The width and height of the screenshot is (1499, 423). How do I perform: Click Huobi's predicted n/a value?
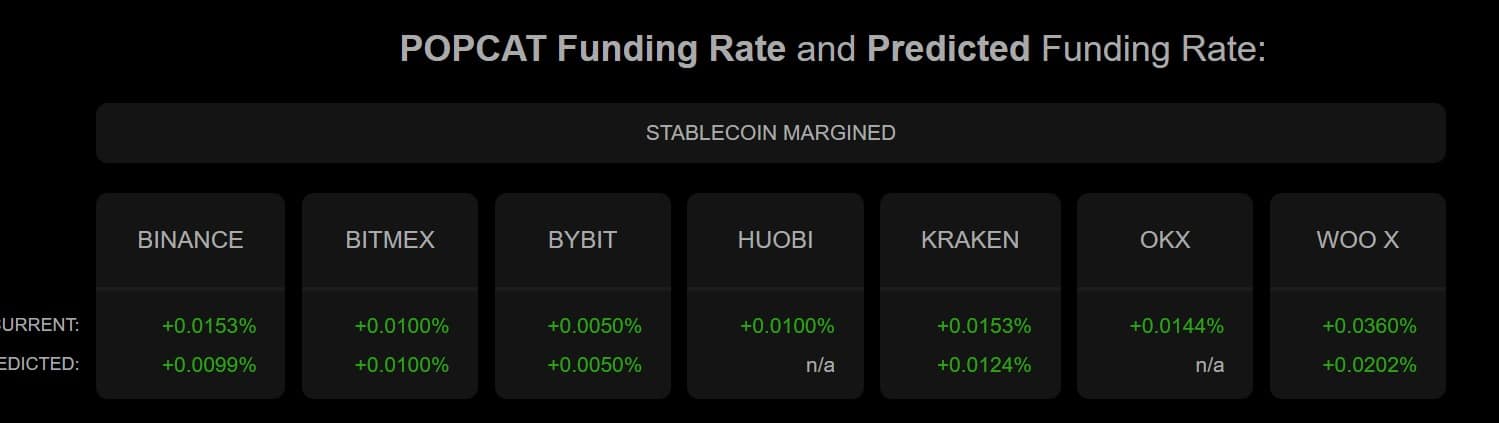click(x=820, y=365)
